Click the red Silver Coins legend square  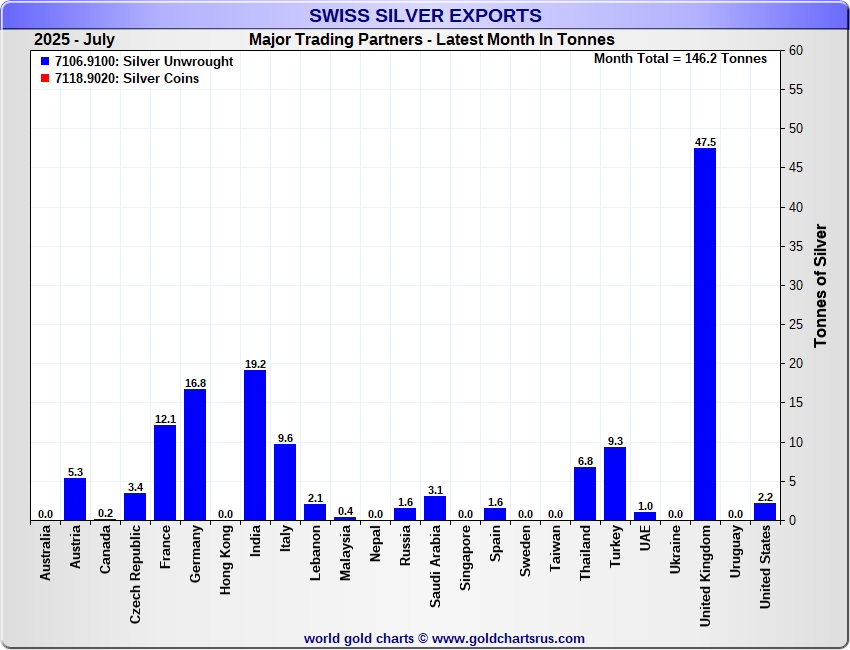45,79
